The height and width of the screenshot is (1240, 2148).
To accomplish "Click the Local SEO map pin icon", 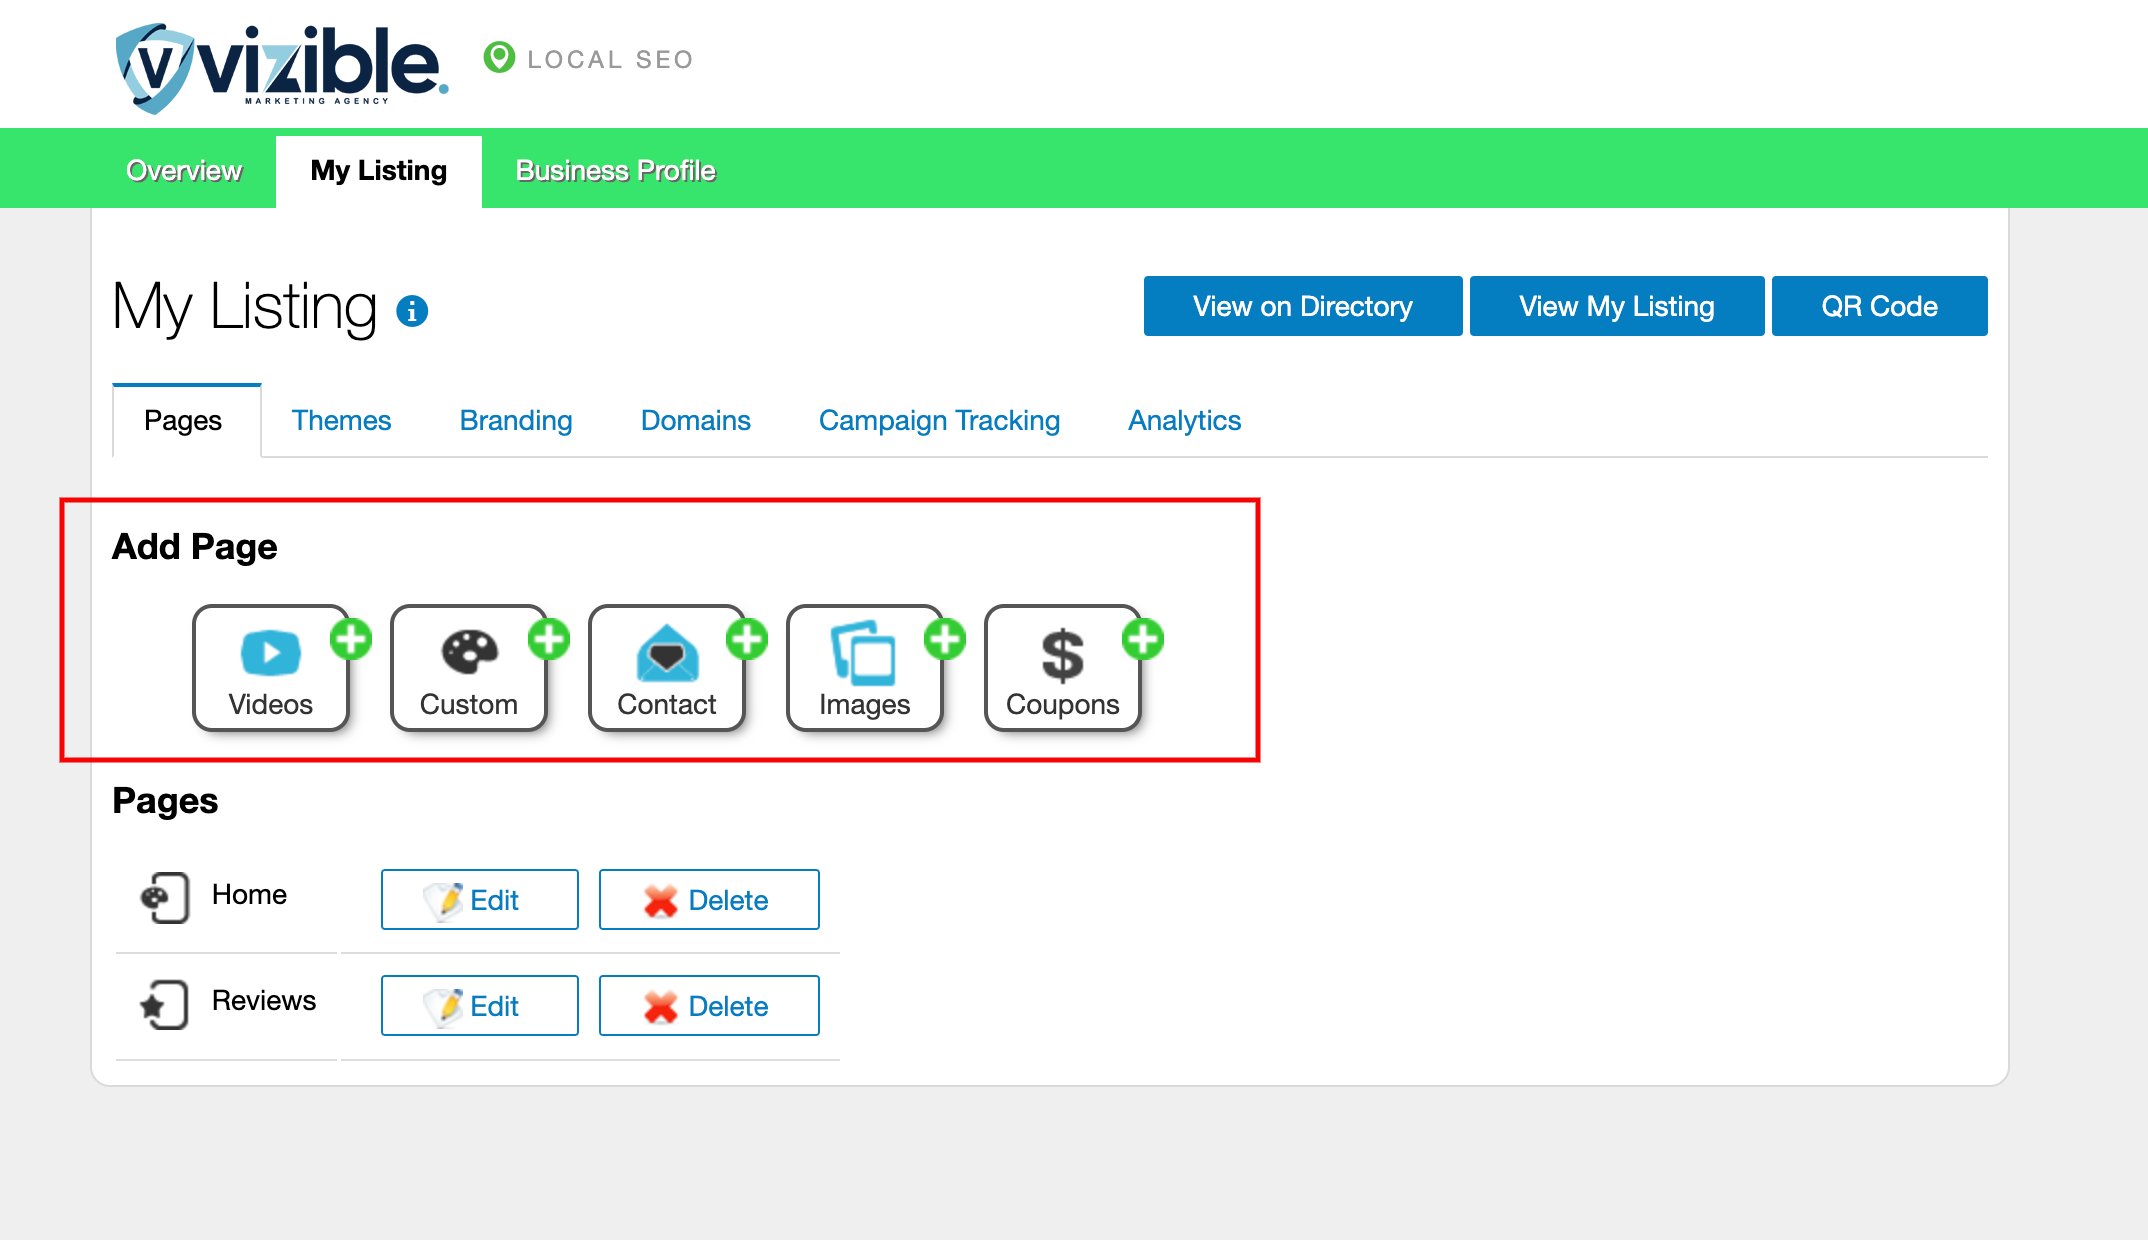I will point(499,58).
